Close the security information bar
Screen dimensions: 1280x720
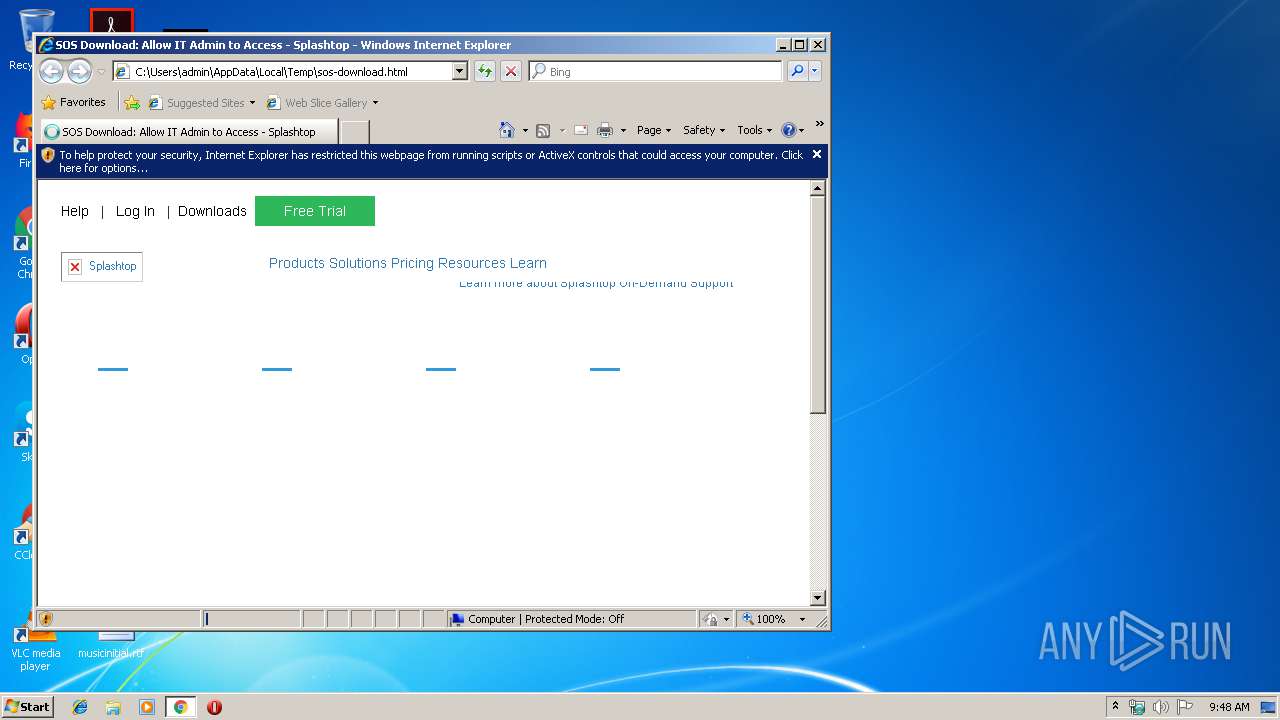point(817,154)
